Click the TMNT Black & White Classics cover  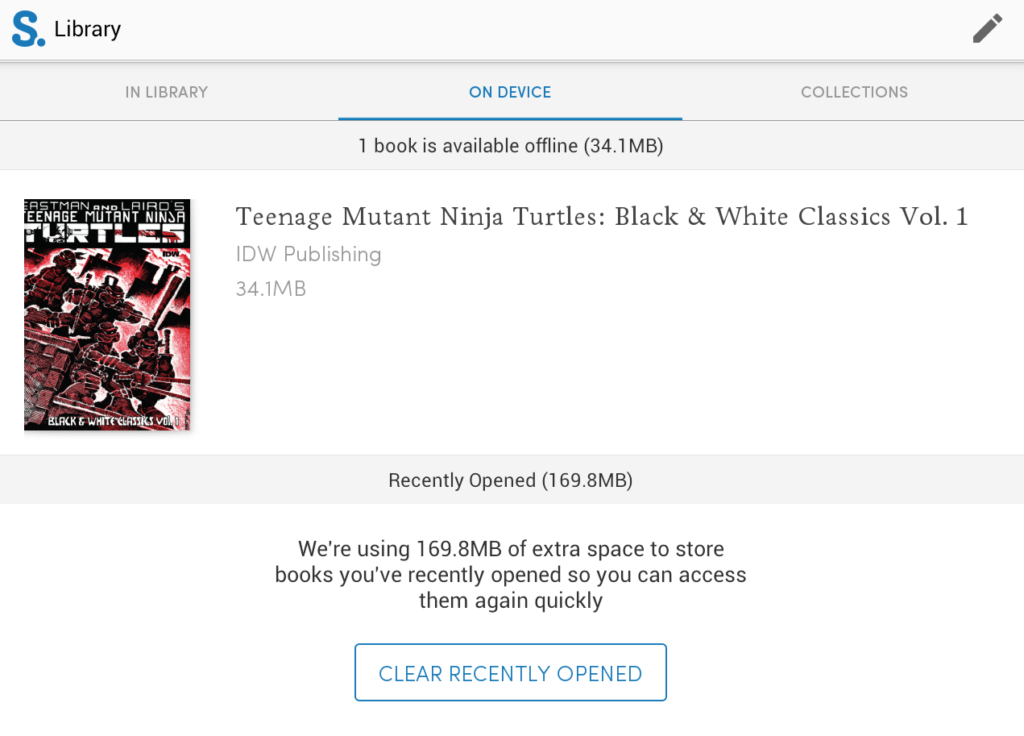(x=107, y=314)
